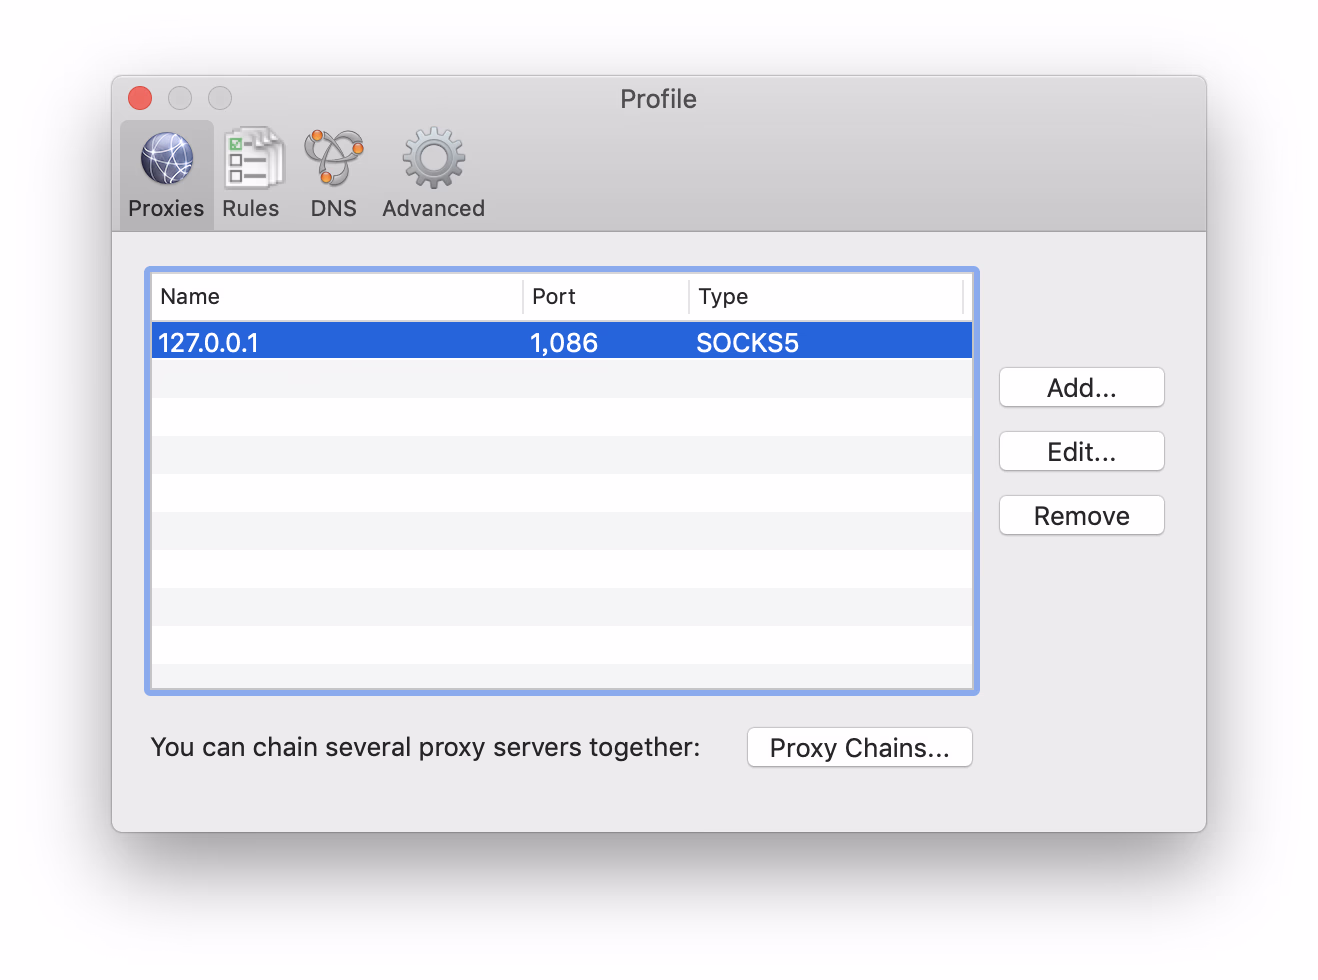Select the 127.0.0.1 proxy name cell

209,343
